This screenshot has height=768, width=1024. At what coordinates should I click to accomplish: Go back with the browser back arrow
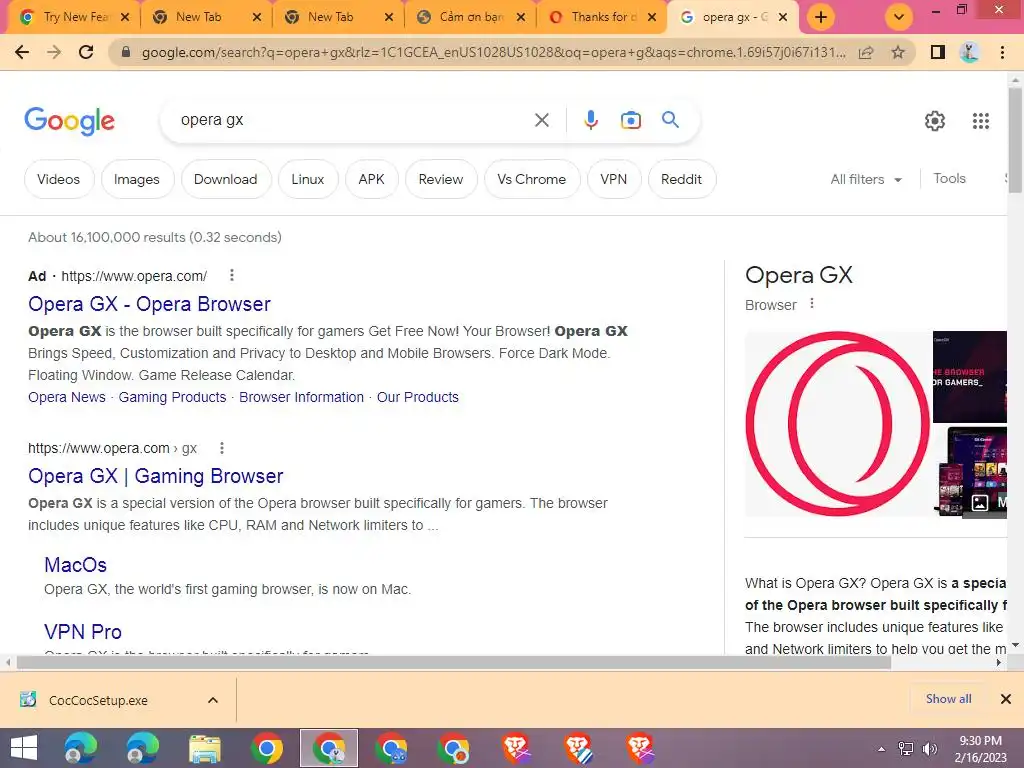point(22,52)
